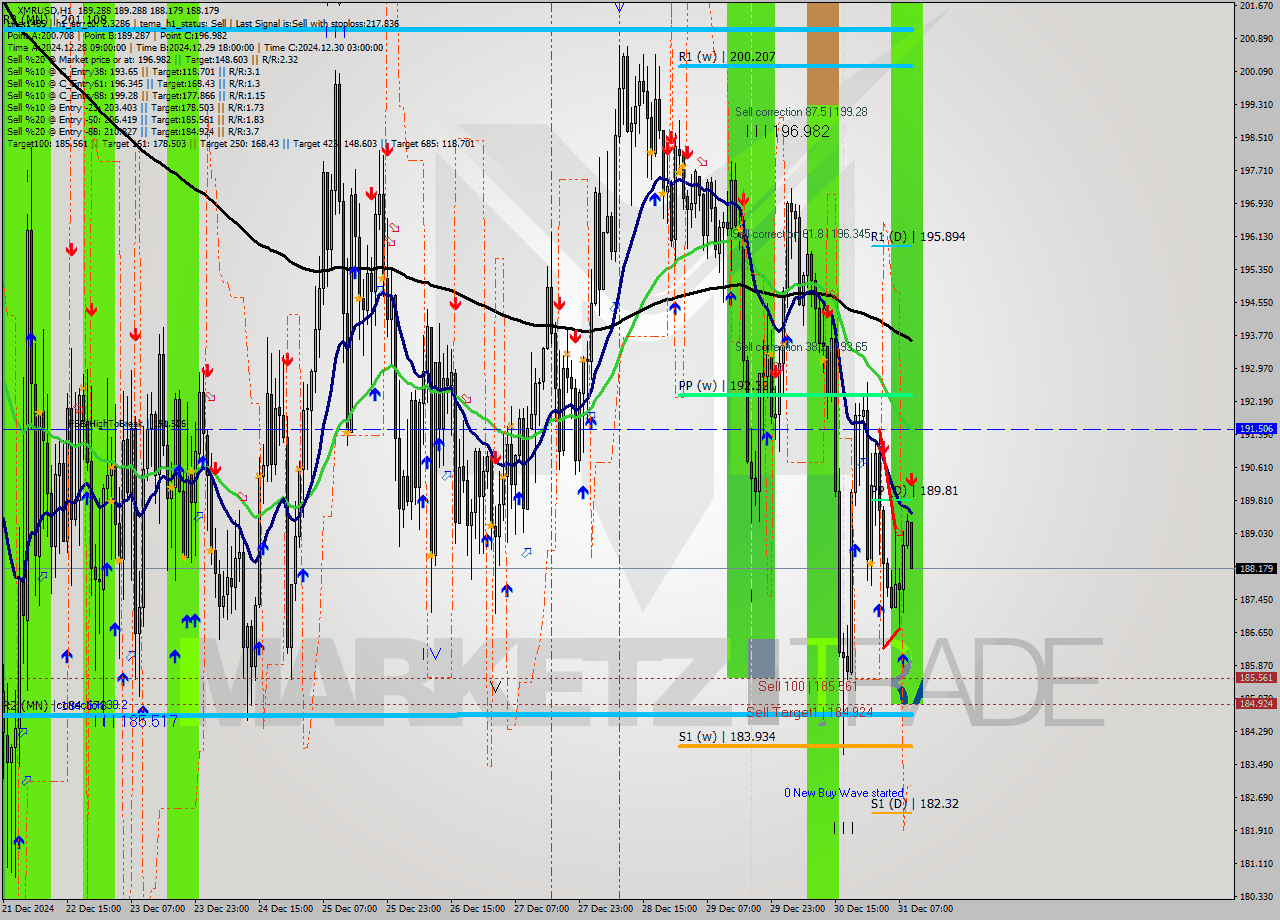
Task: Select the 192.970 price axis value
Action: click(x=1256, y=368)
